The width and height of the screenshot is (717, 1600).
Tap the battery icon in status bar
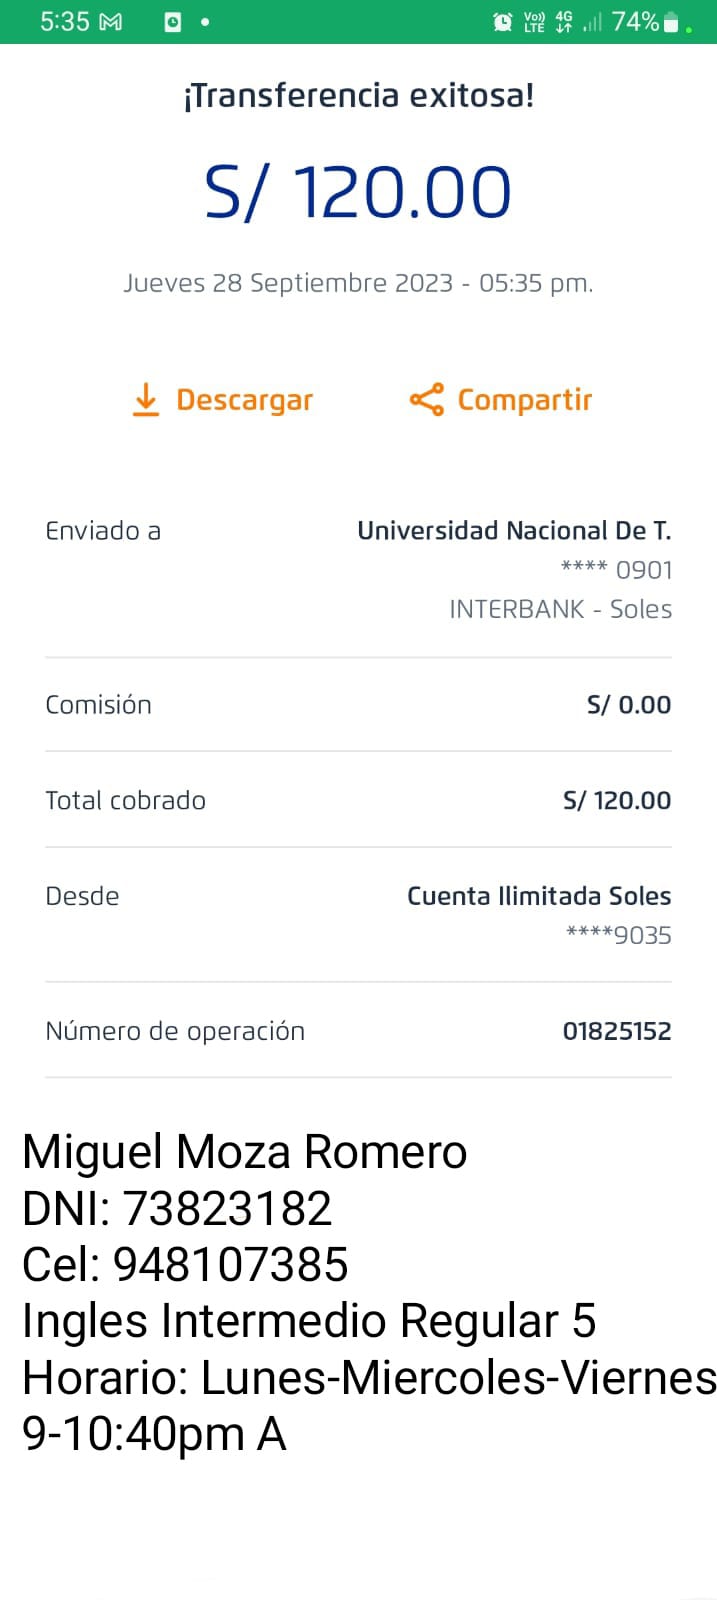671,22
